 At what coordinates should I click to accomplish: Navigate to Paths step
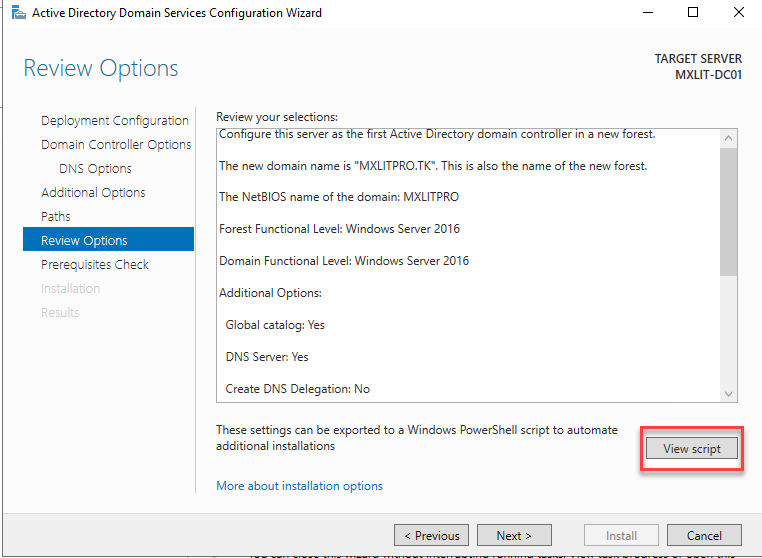tap(56, 217)
